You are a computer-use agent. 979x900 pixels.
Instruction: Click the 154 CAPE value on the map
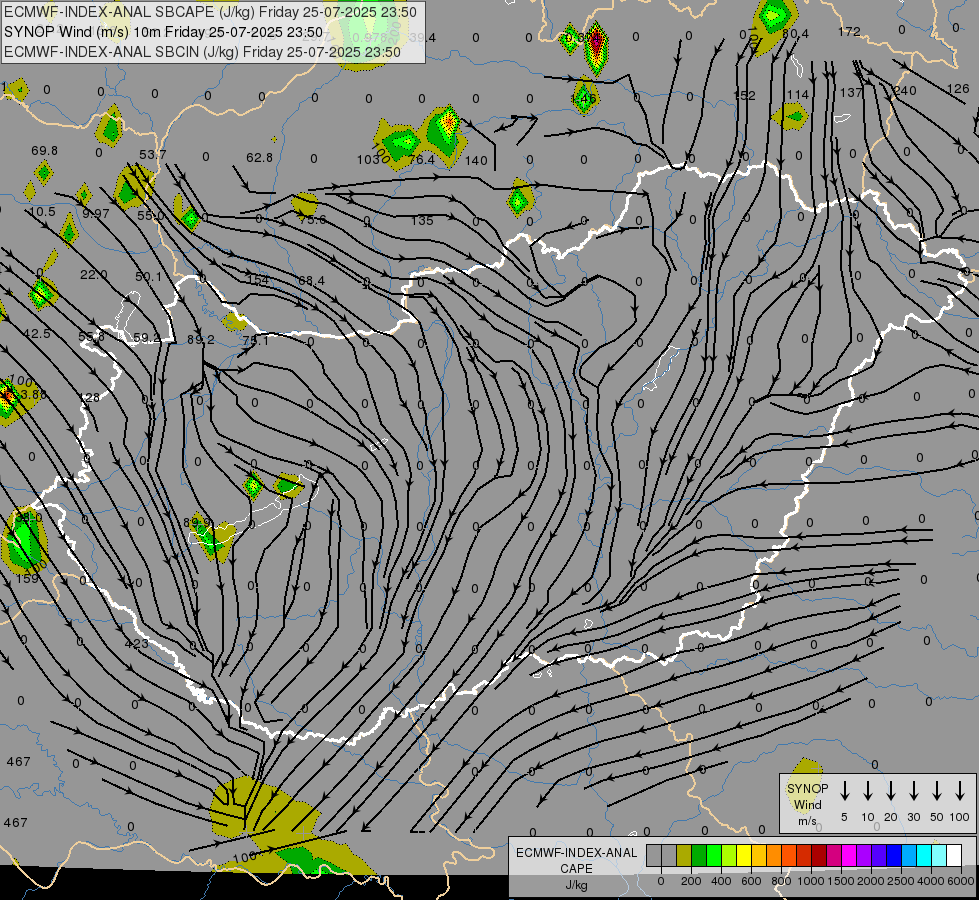pyautogui.click(x=258, y=279)
